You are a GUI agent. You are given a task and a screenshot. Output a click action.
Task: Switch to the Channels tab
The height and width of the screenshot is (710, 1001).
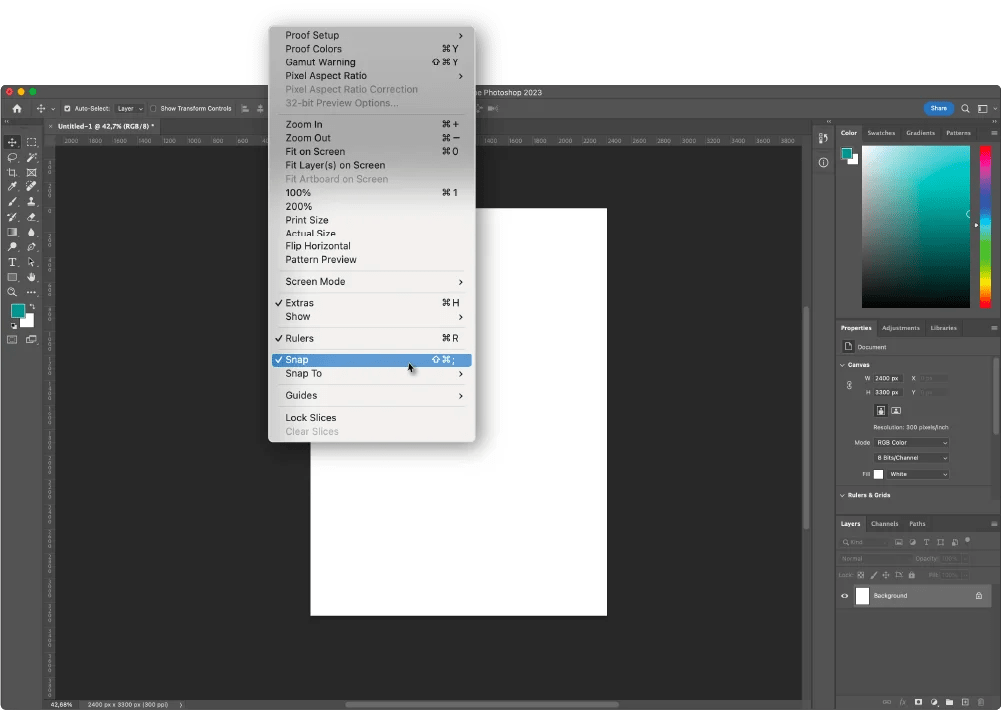884,523
